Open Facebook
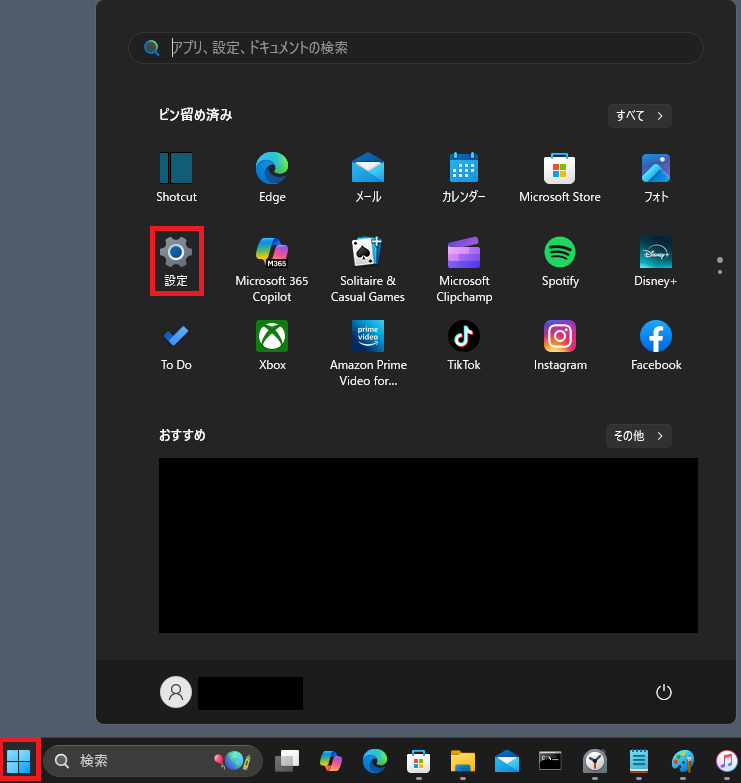 pos(656,346)
